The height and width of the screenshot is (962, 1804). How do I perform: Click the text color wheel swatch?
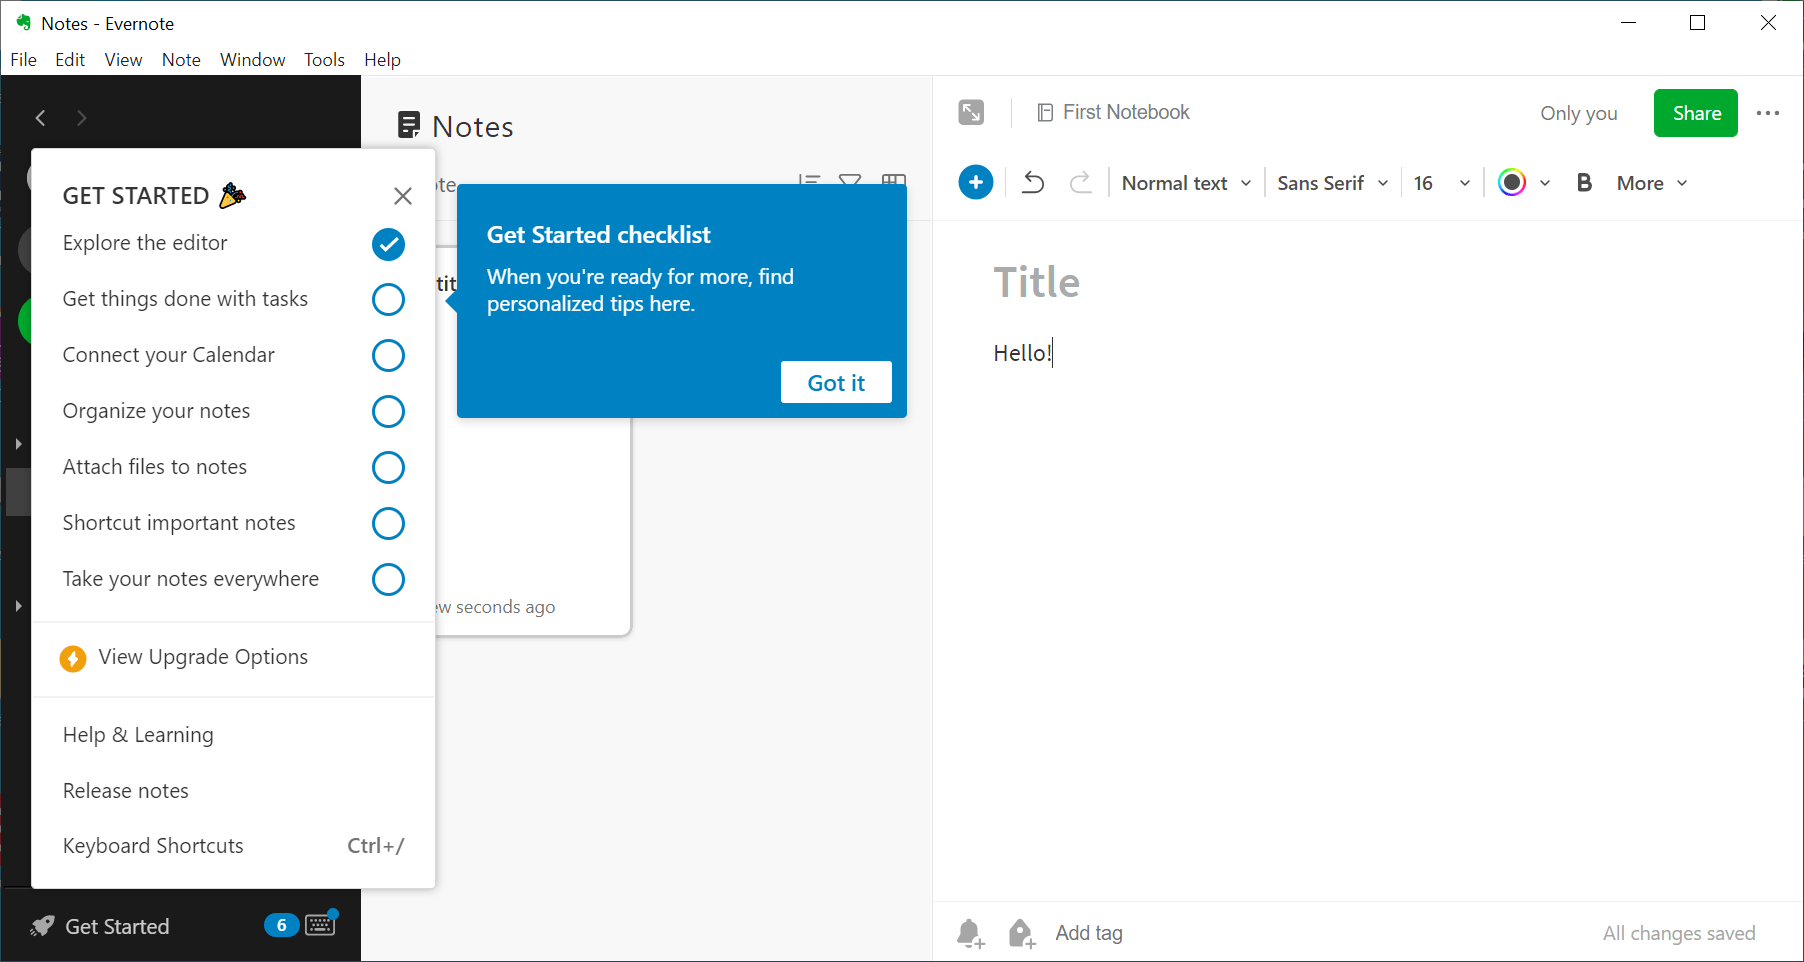[1512, 183]
